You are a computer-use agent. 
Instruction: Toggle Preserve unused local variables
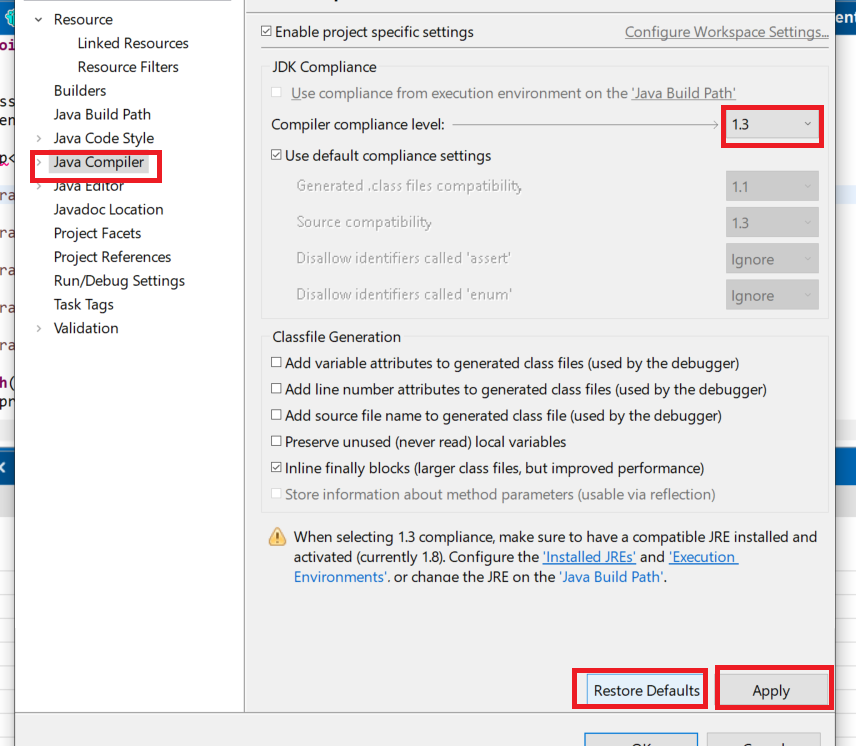(277, 442)
